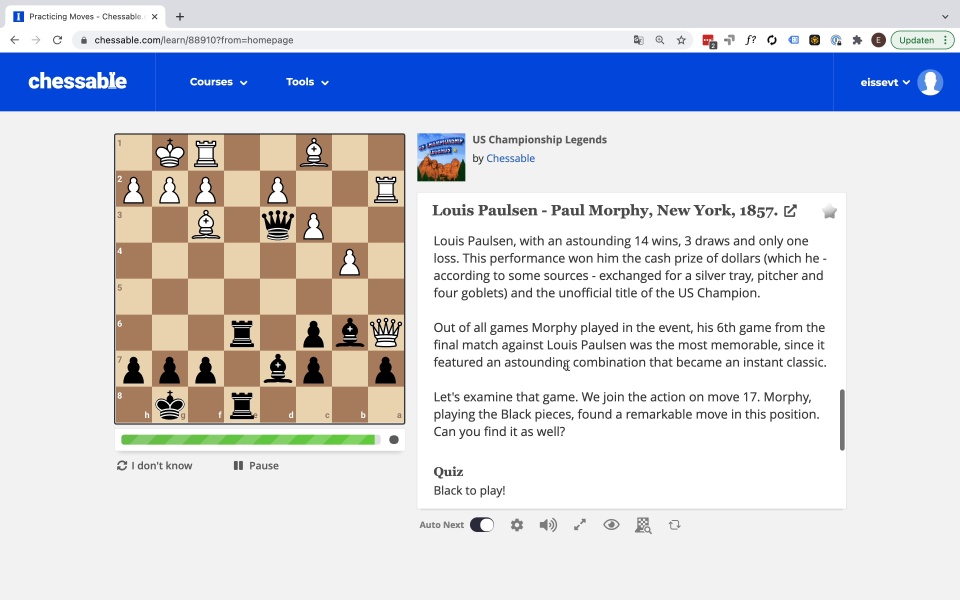Open the game via the external link icon

click(x=790, y=211)
